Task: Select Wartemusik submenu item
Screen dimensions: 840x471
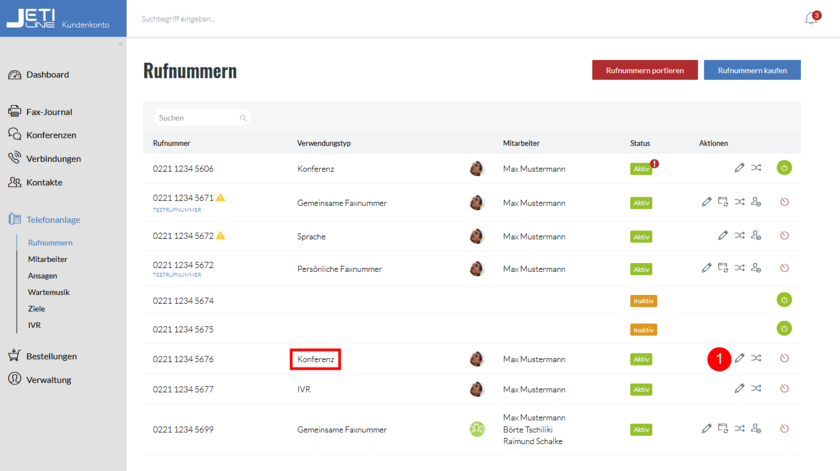Action: [x=49, y=293]
